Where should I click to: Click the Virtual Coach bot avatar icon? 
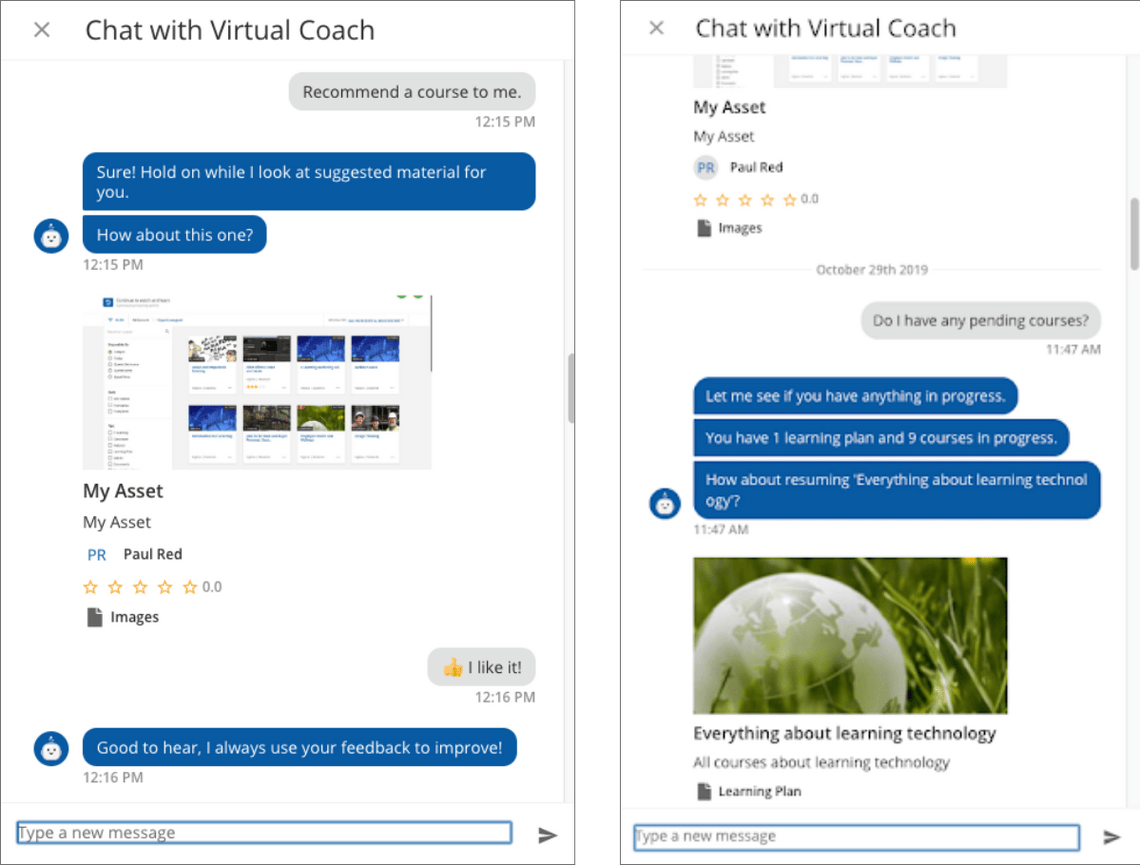51,236
